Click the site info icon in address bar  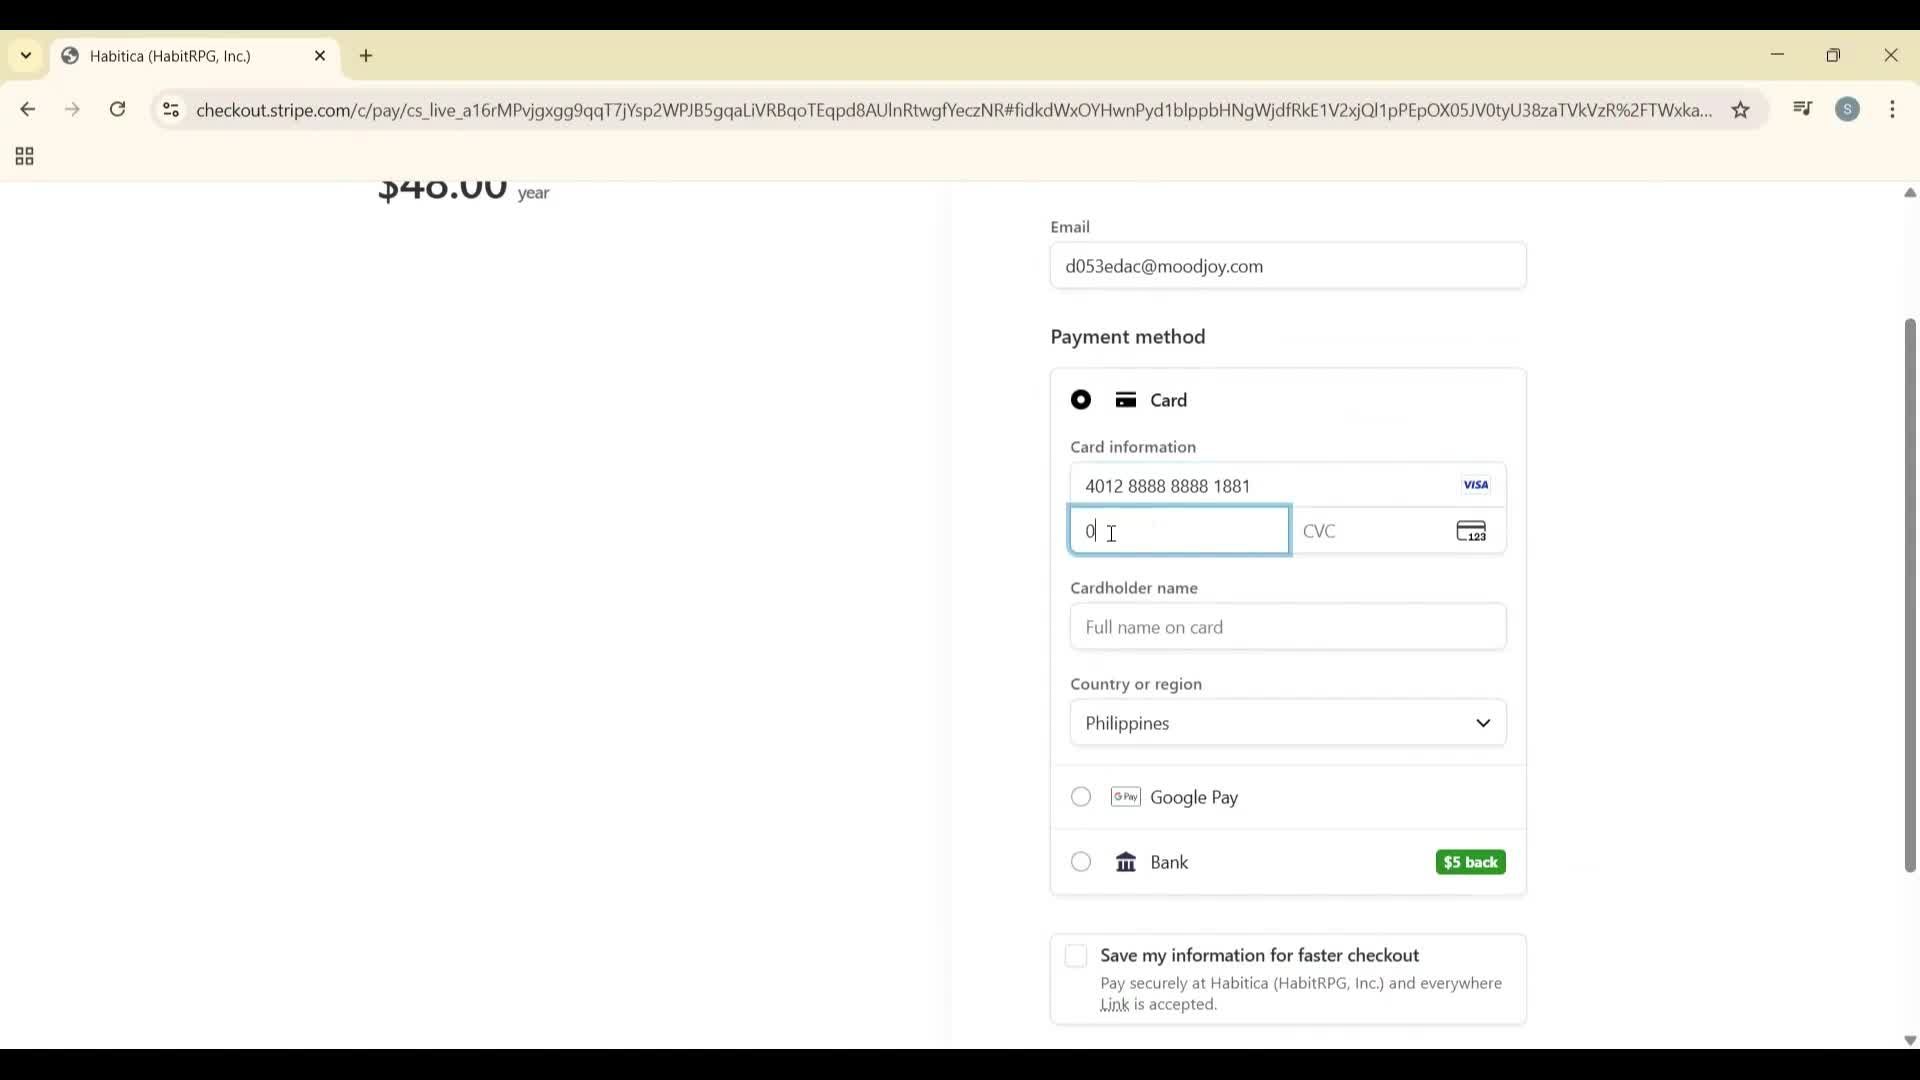170,110
